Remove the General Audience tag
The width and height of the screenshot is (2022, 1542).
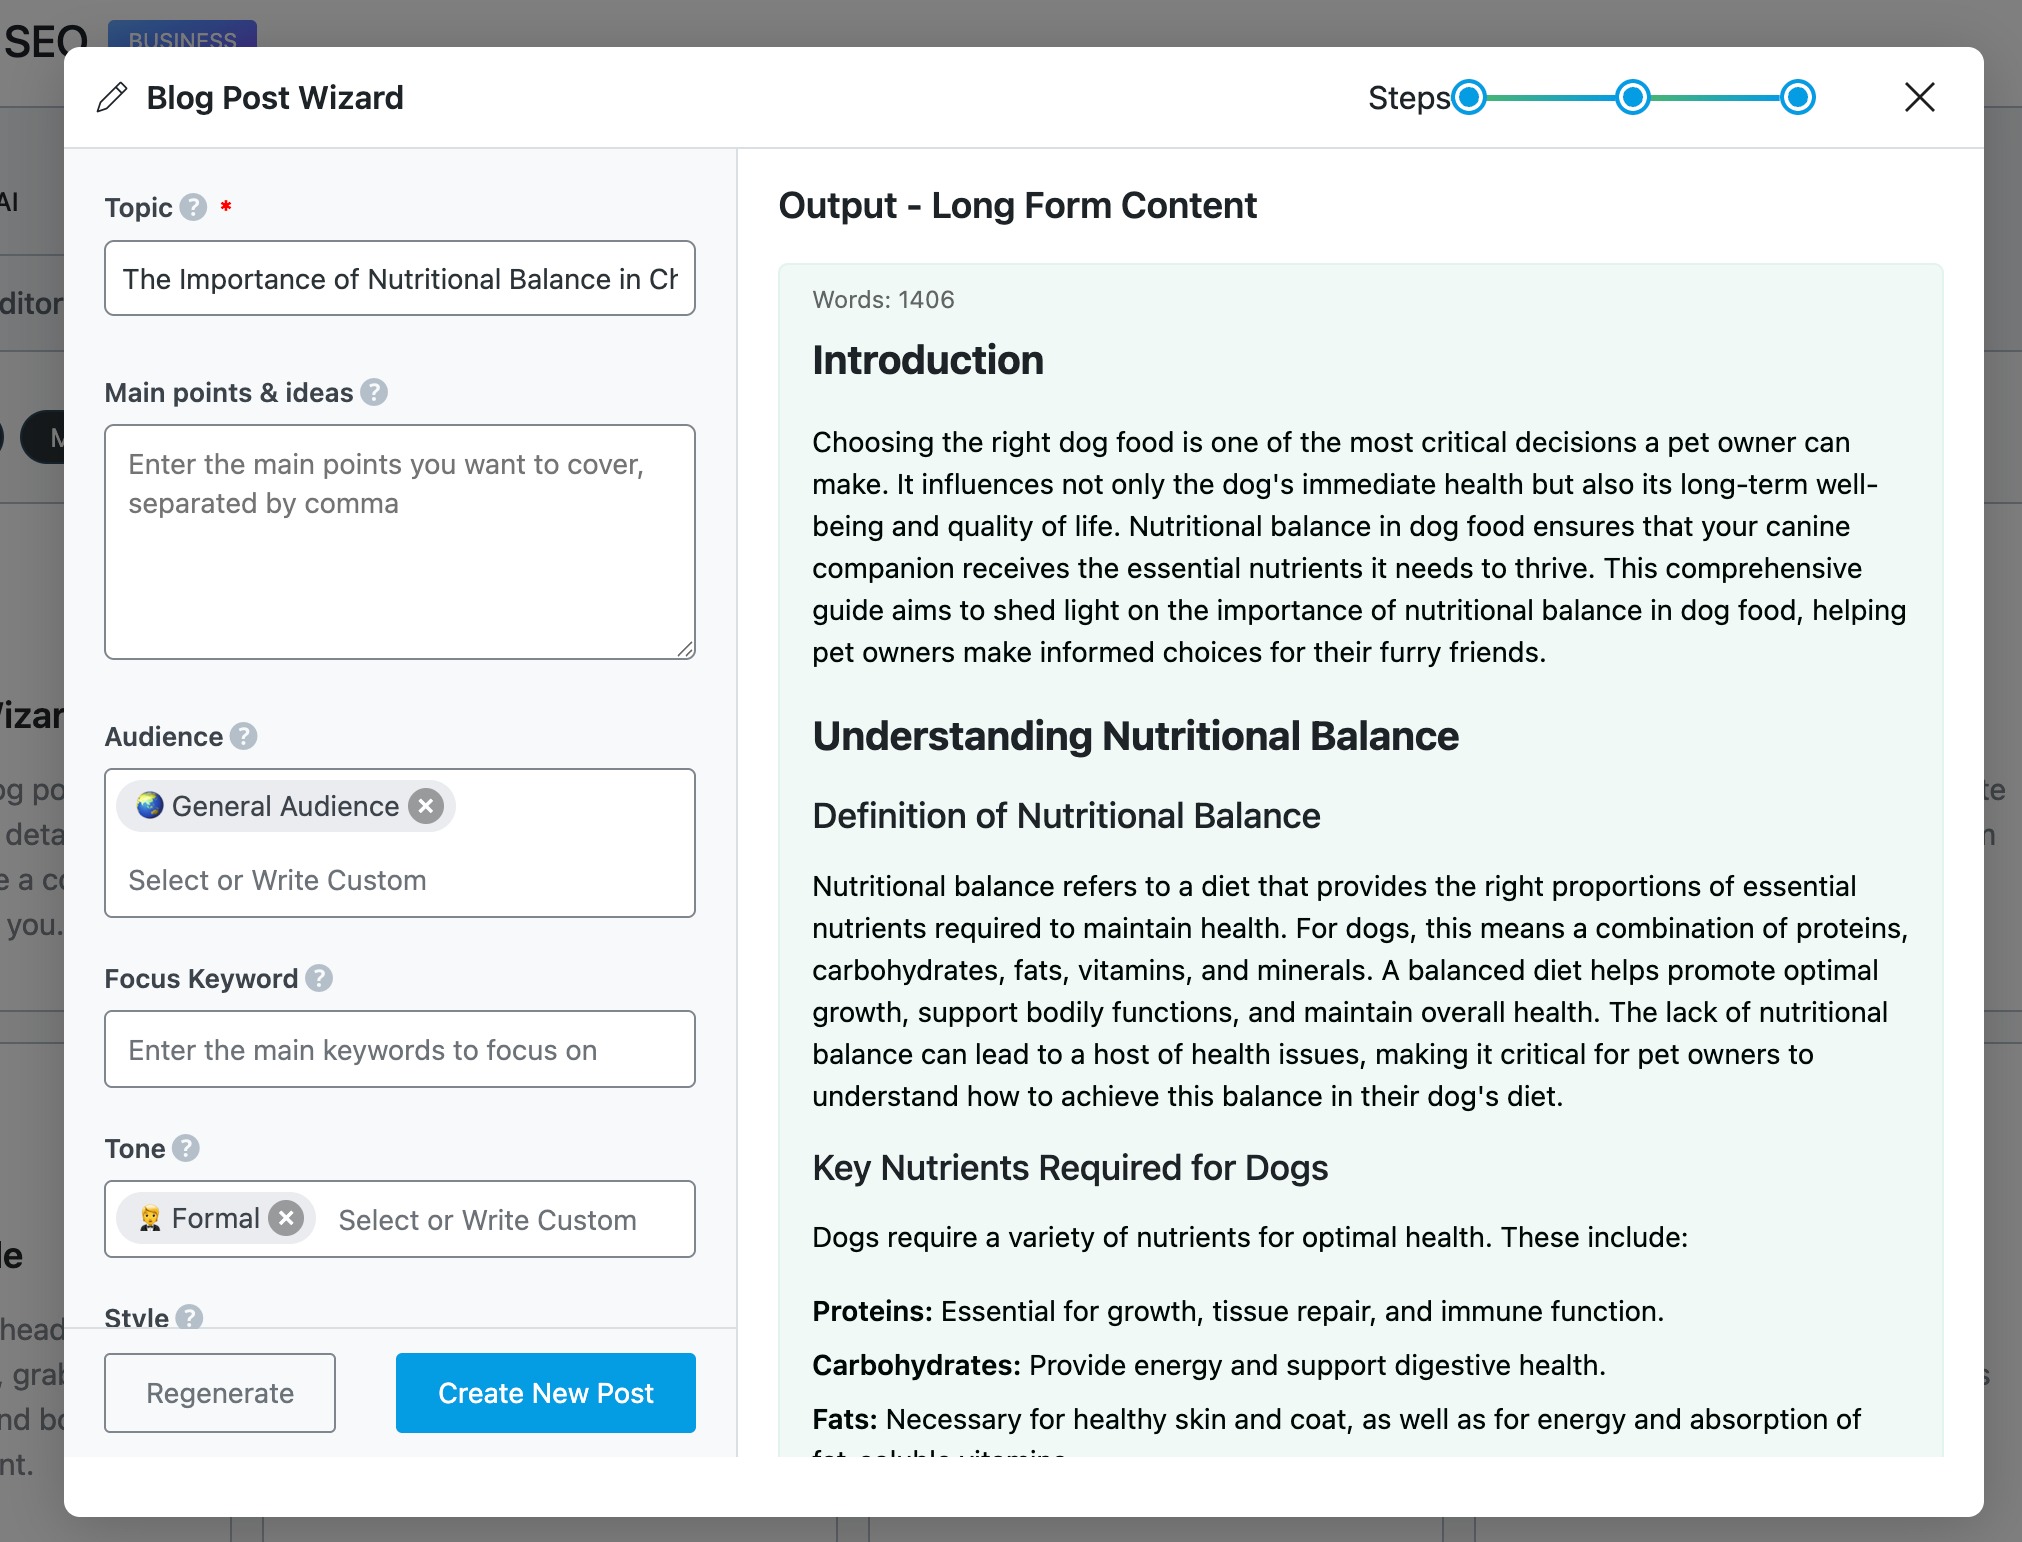coord(426,806)
